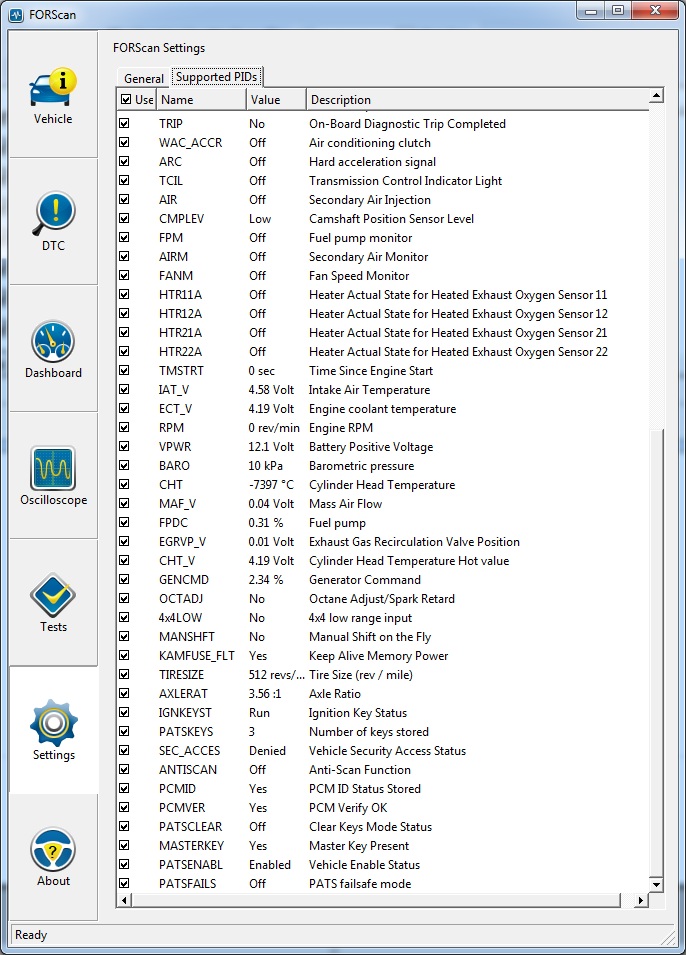The height and width of the screenshot is (955, 686).
Task: Click the GENCMD value 2.34 %
Action: click(266, 580)
